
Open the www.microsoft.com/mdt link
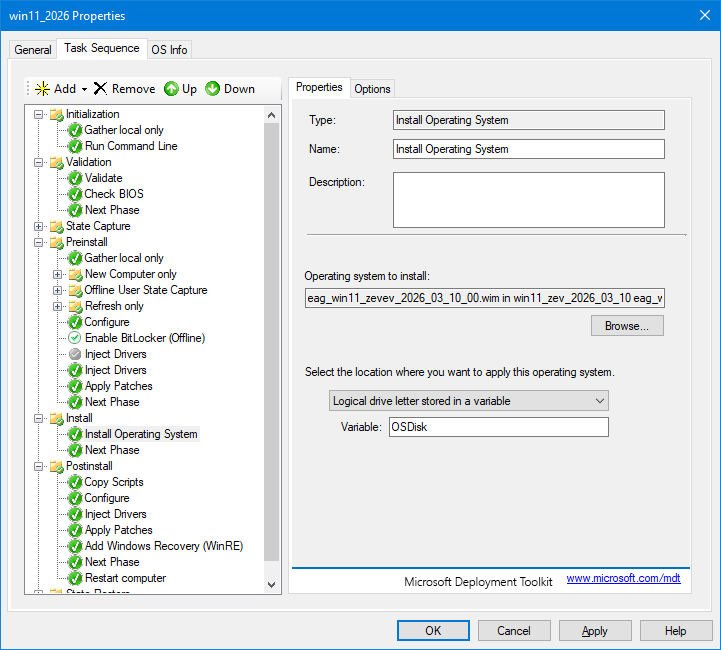pos(623,578)
